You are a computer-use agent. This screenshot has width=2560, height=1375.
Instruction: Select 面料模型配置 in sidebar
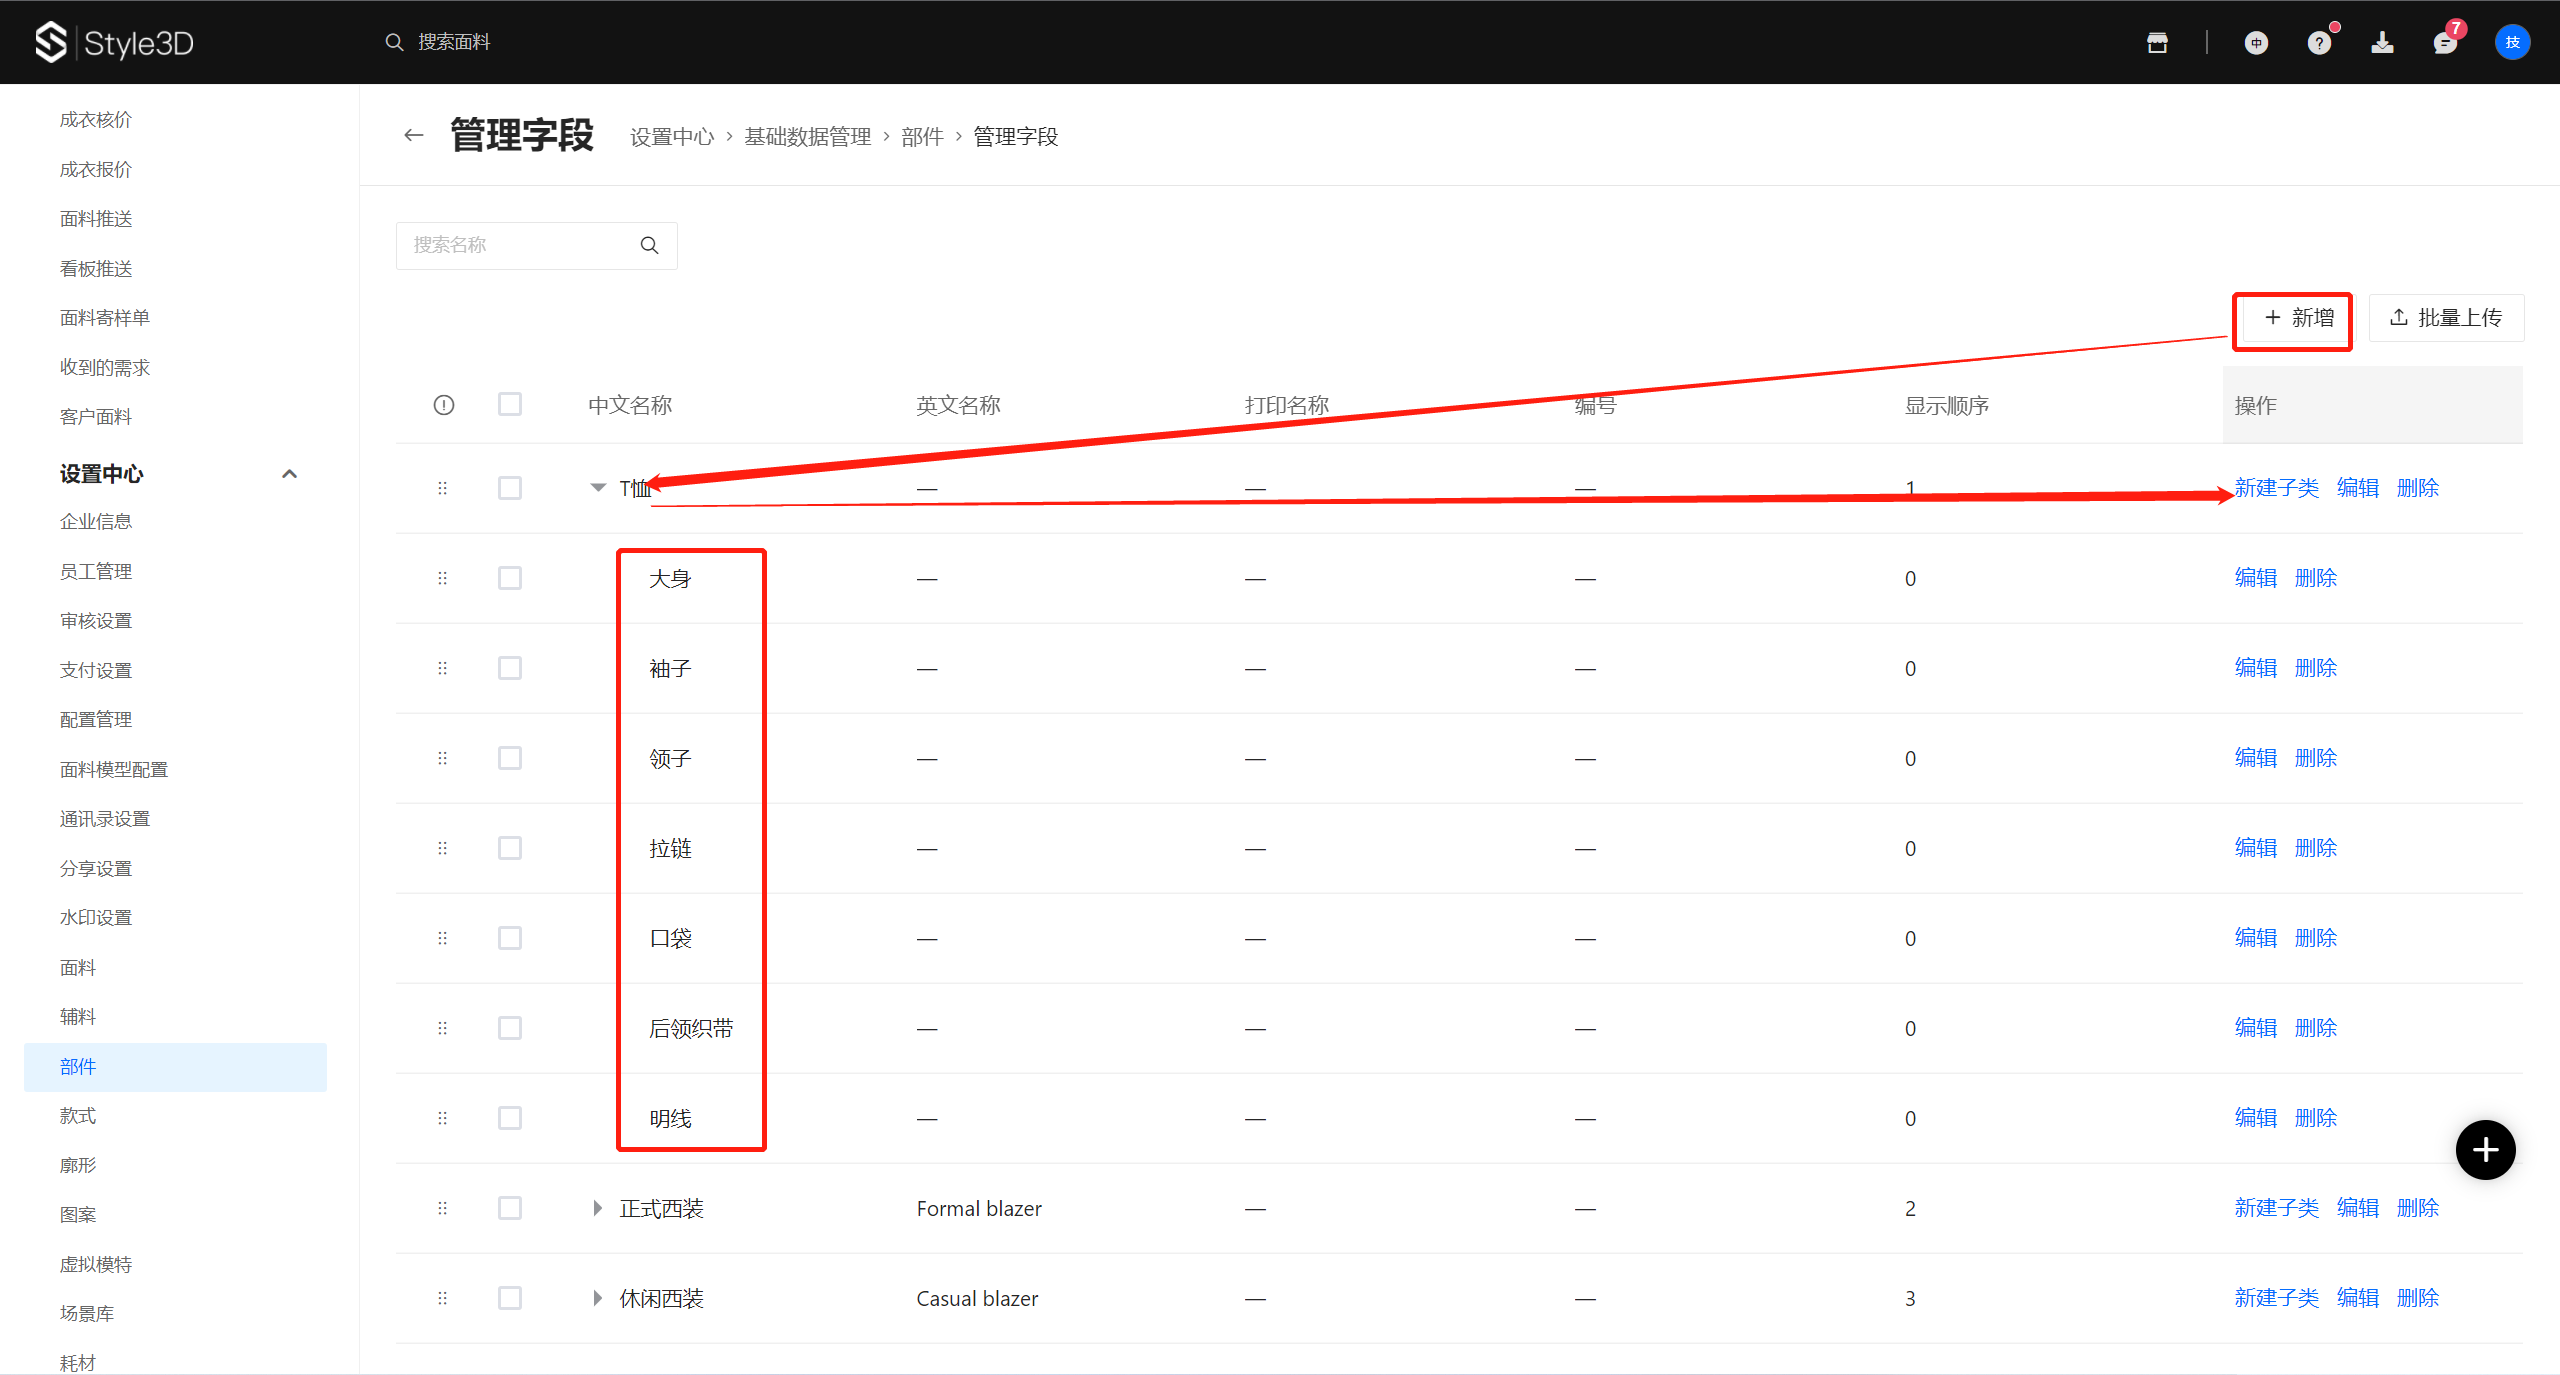point(114,769)
